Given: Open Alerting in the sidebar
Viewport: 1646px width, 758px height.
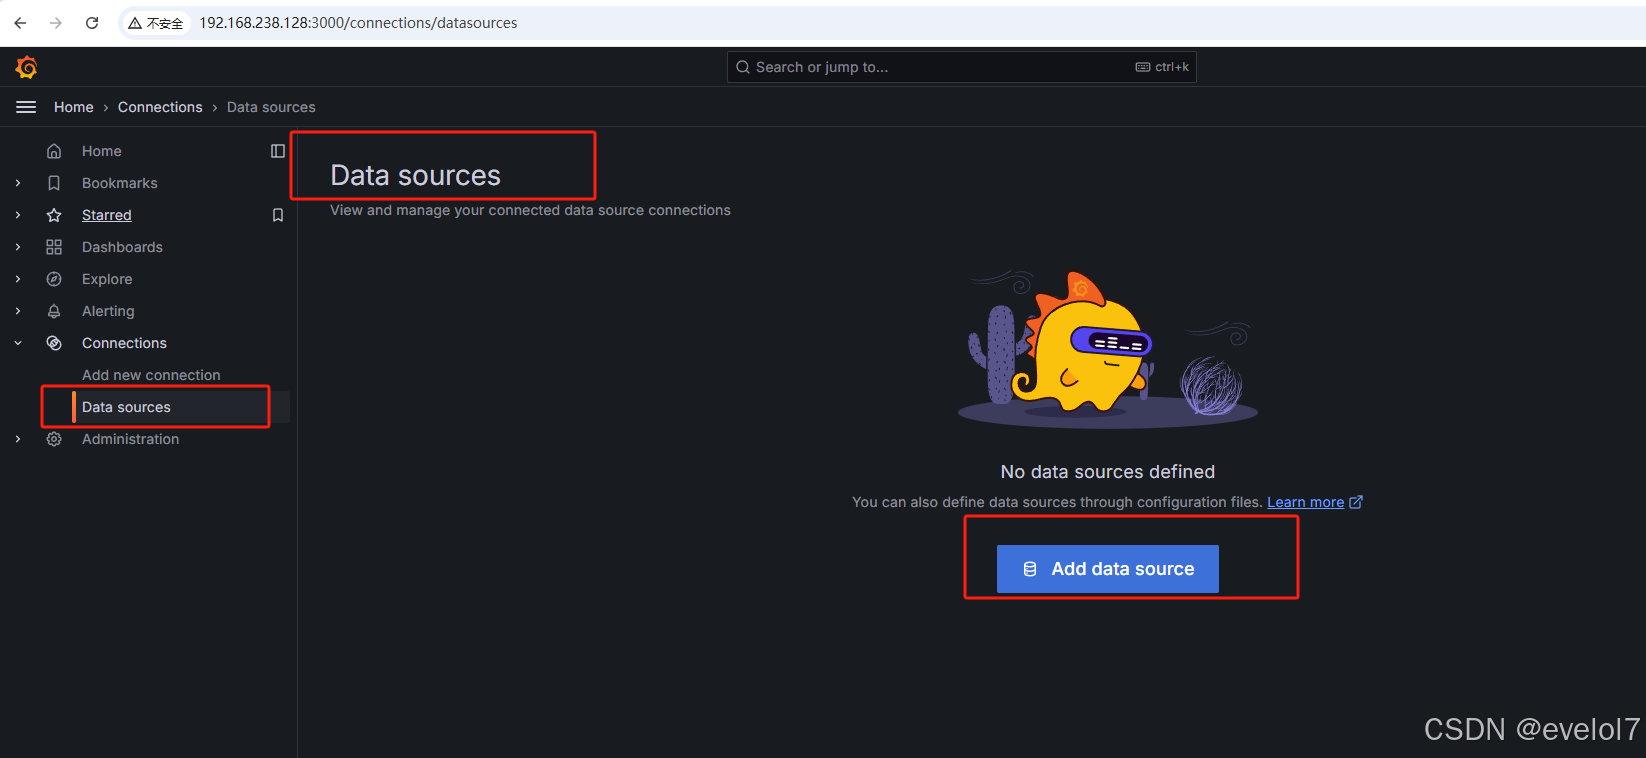Looking at the screenshot, I should [108, 311].
